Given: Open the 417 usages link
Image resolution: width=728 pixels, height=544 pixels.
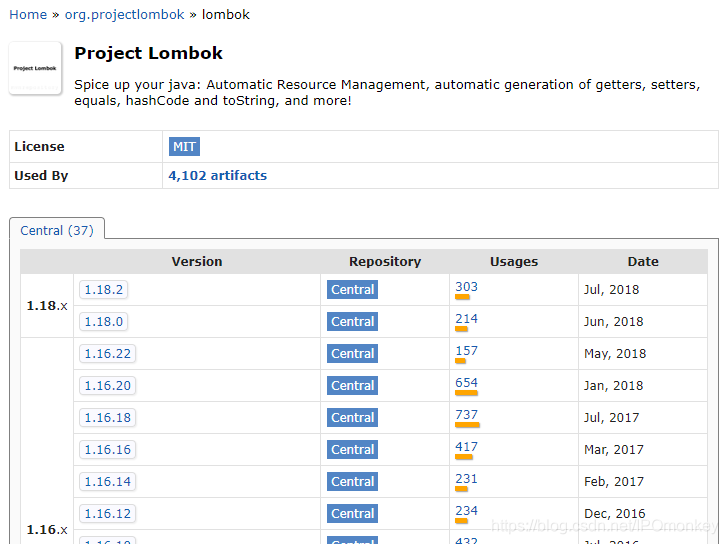Looking at the screenshot, I should pos(466,447).
